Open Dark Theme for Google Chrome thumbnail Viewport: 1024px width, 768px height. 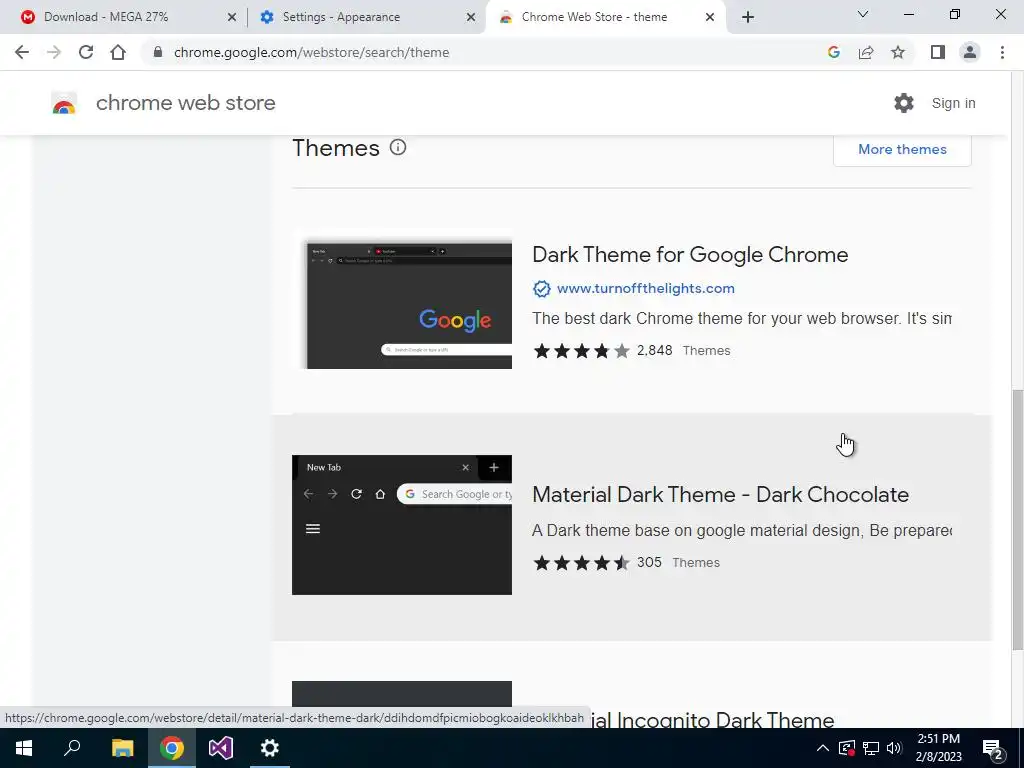[402, 299]
